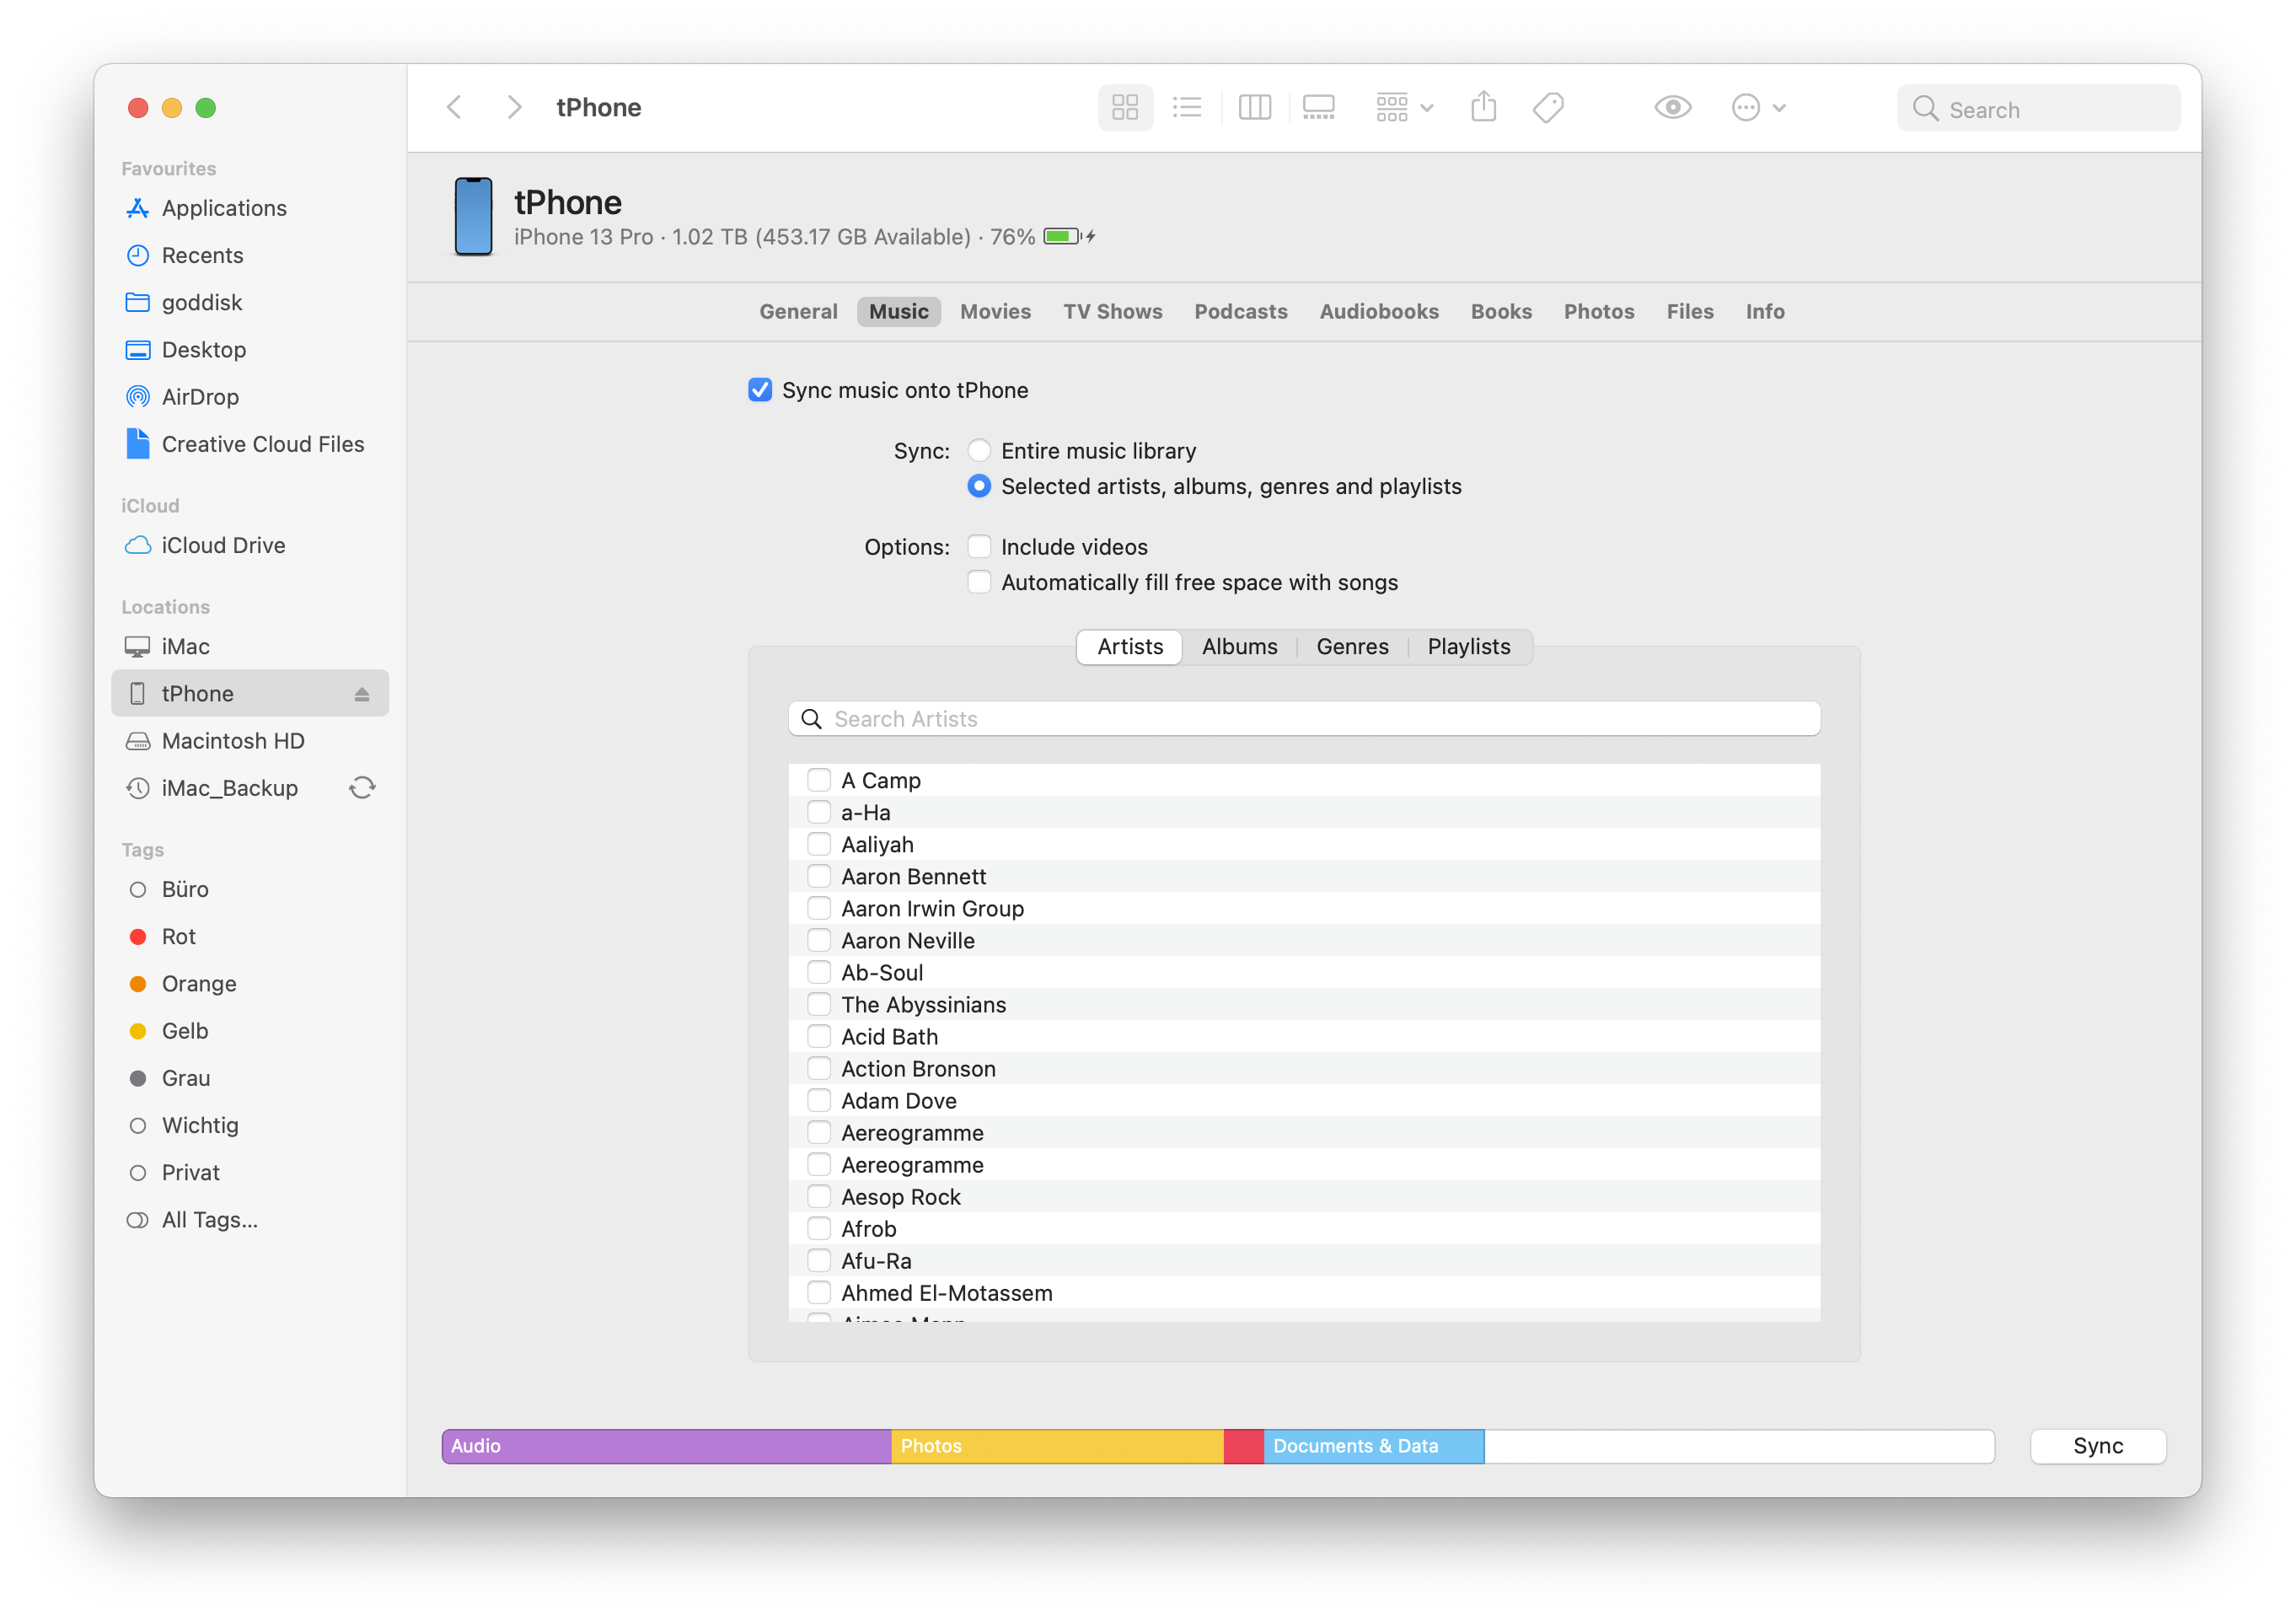Image resolution: width=2296 pixels, height=1622 pixels.
Task: Open iCloud Drive
Action: pyautogui.click(x=249, y=545)
